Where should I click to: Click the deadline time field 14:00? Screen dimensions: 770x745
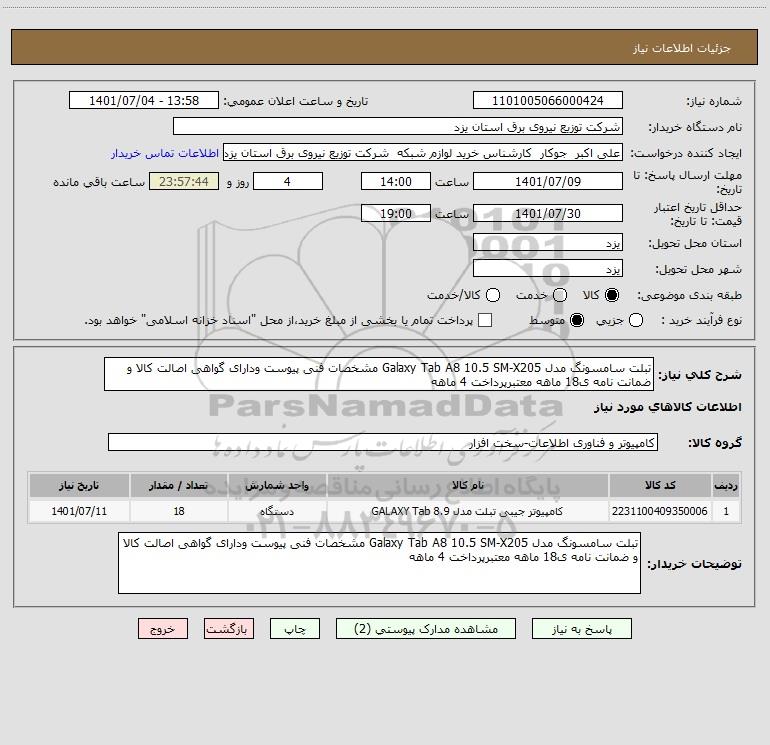(396, 181)
